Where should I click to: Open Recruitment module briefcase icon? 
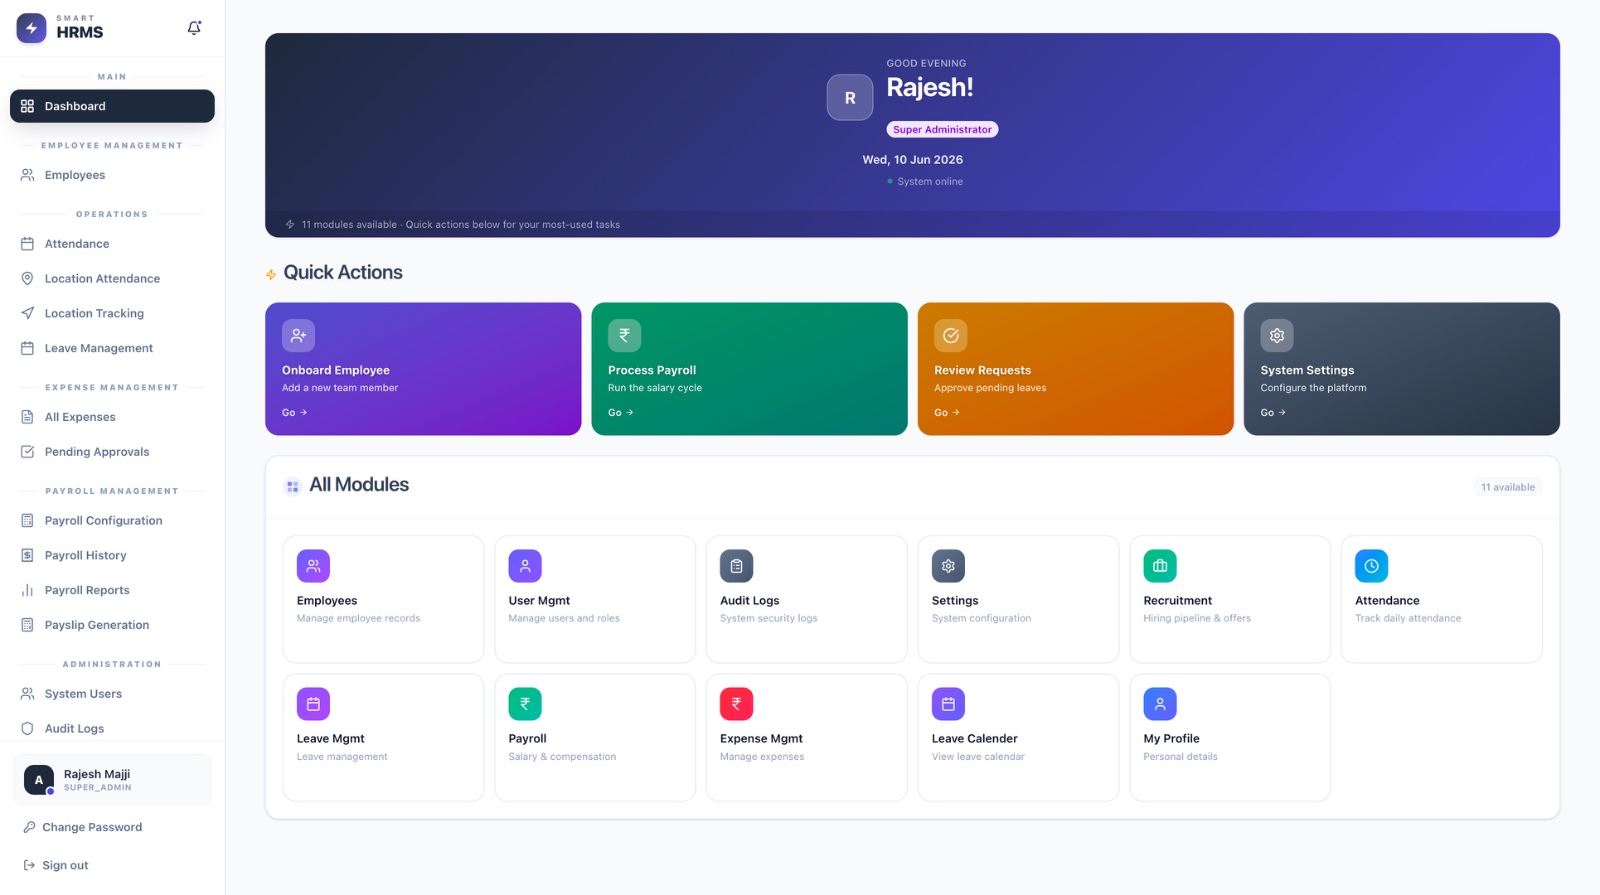click(x=1160, y=566)
